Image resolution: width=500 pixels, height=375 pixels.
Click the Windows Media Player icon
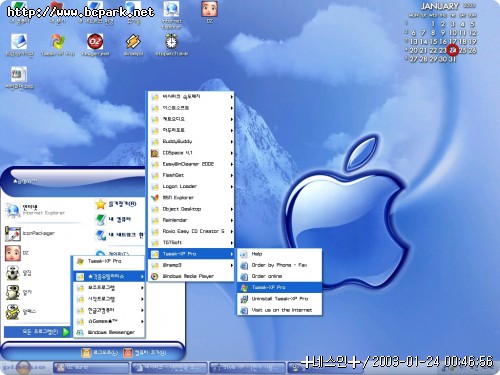[x=155, y=276]
